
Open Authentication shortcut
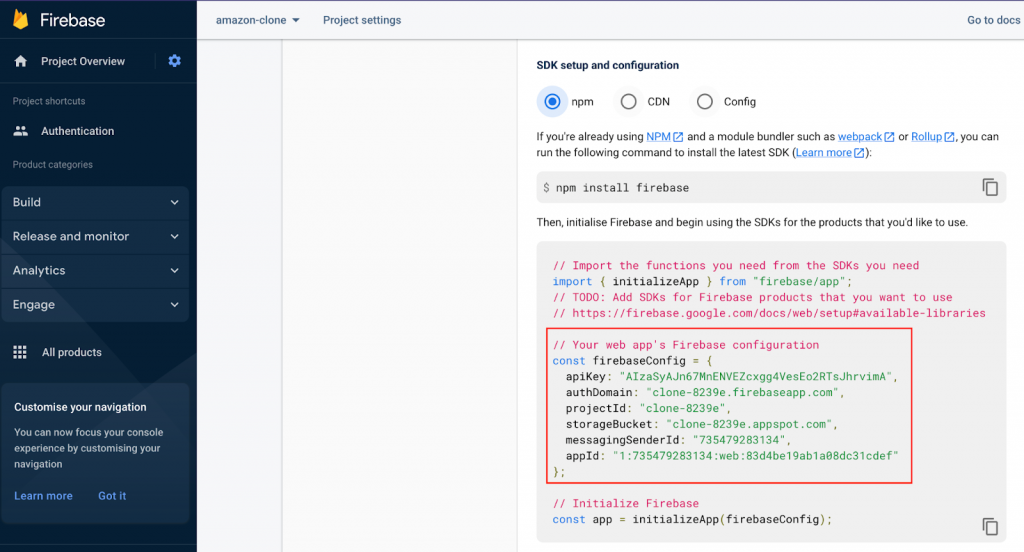[78, 131]
